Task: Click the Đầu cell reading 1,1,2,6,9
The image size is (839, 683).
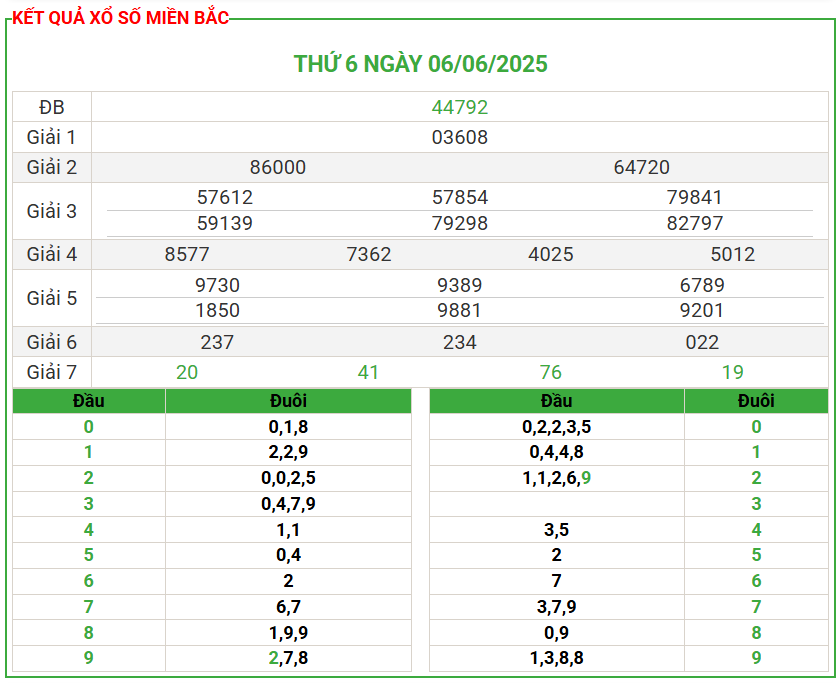Action: click(556, 477)
